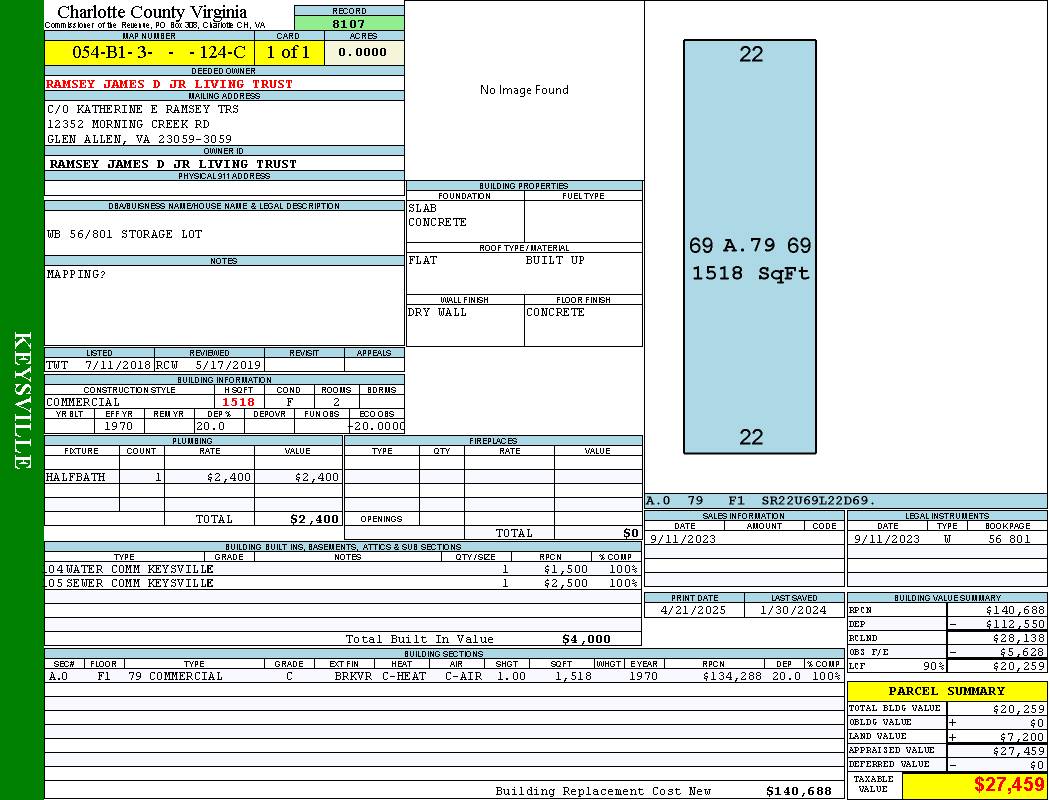Select deeded owner RAMSEY JAMES D JR LIVING TRUST in red
Screen dimensions: 1050x800
click(x=169, y=84)
